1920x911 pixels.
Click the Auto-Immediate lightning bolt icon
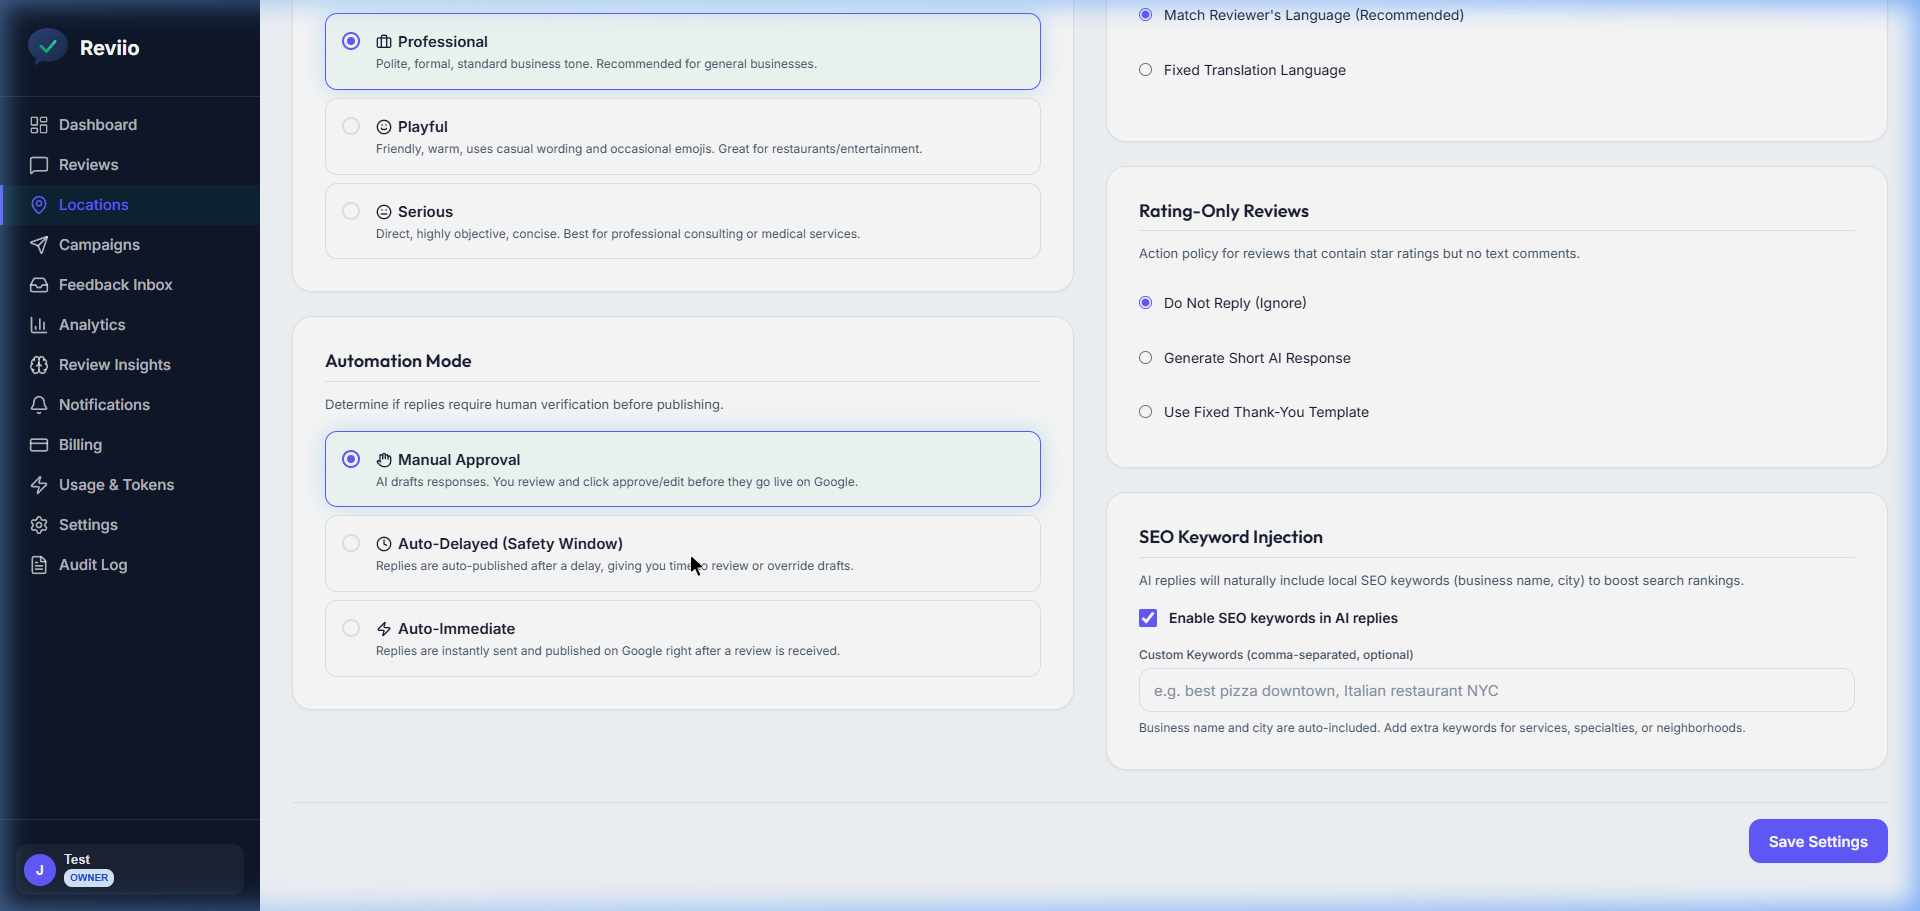point(384,629)
